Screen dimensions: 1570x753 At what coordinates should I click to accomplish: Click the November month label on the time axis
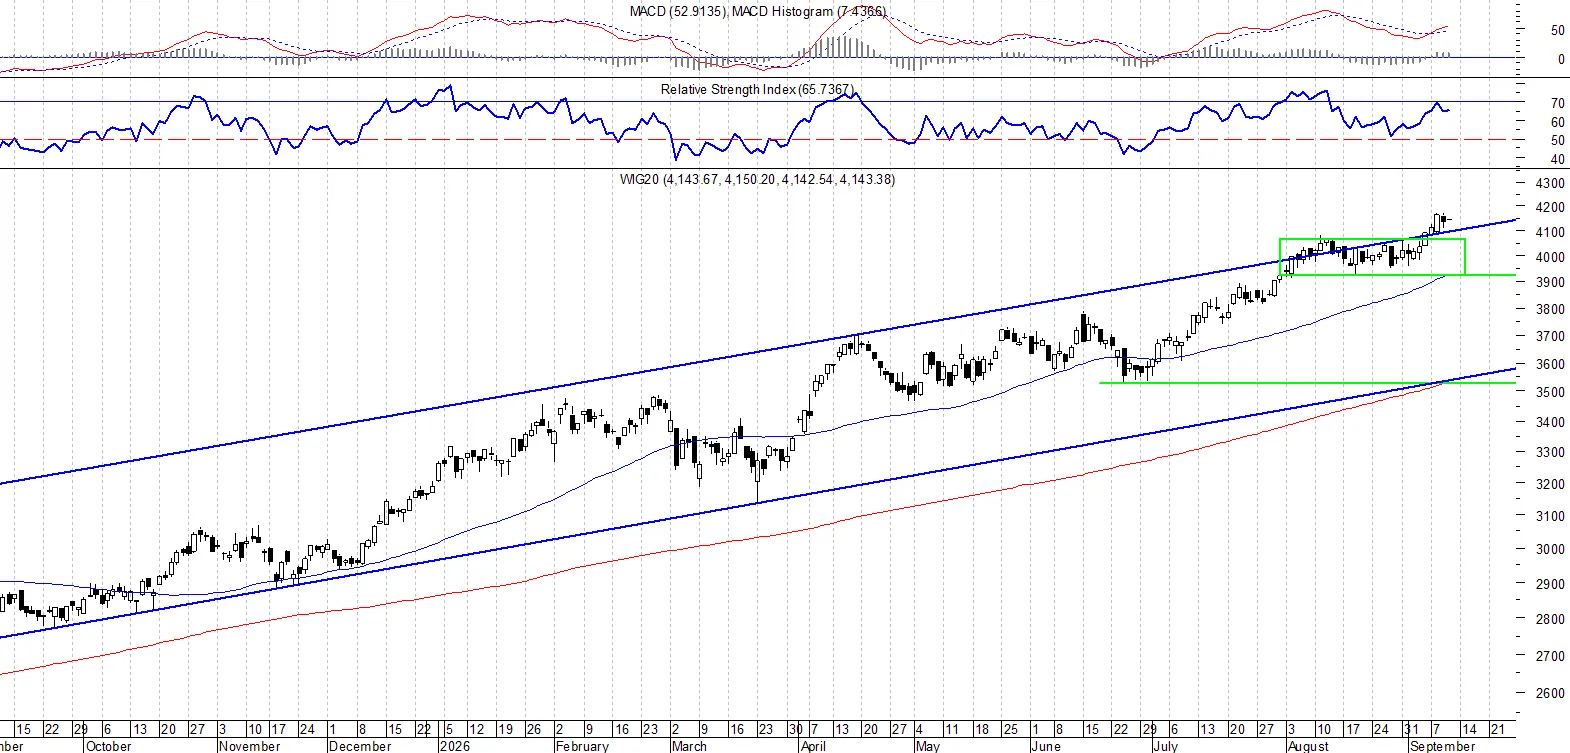(x=250, y=746)
